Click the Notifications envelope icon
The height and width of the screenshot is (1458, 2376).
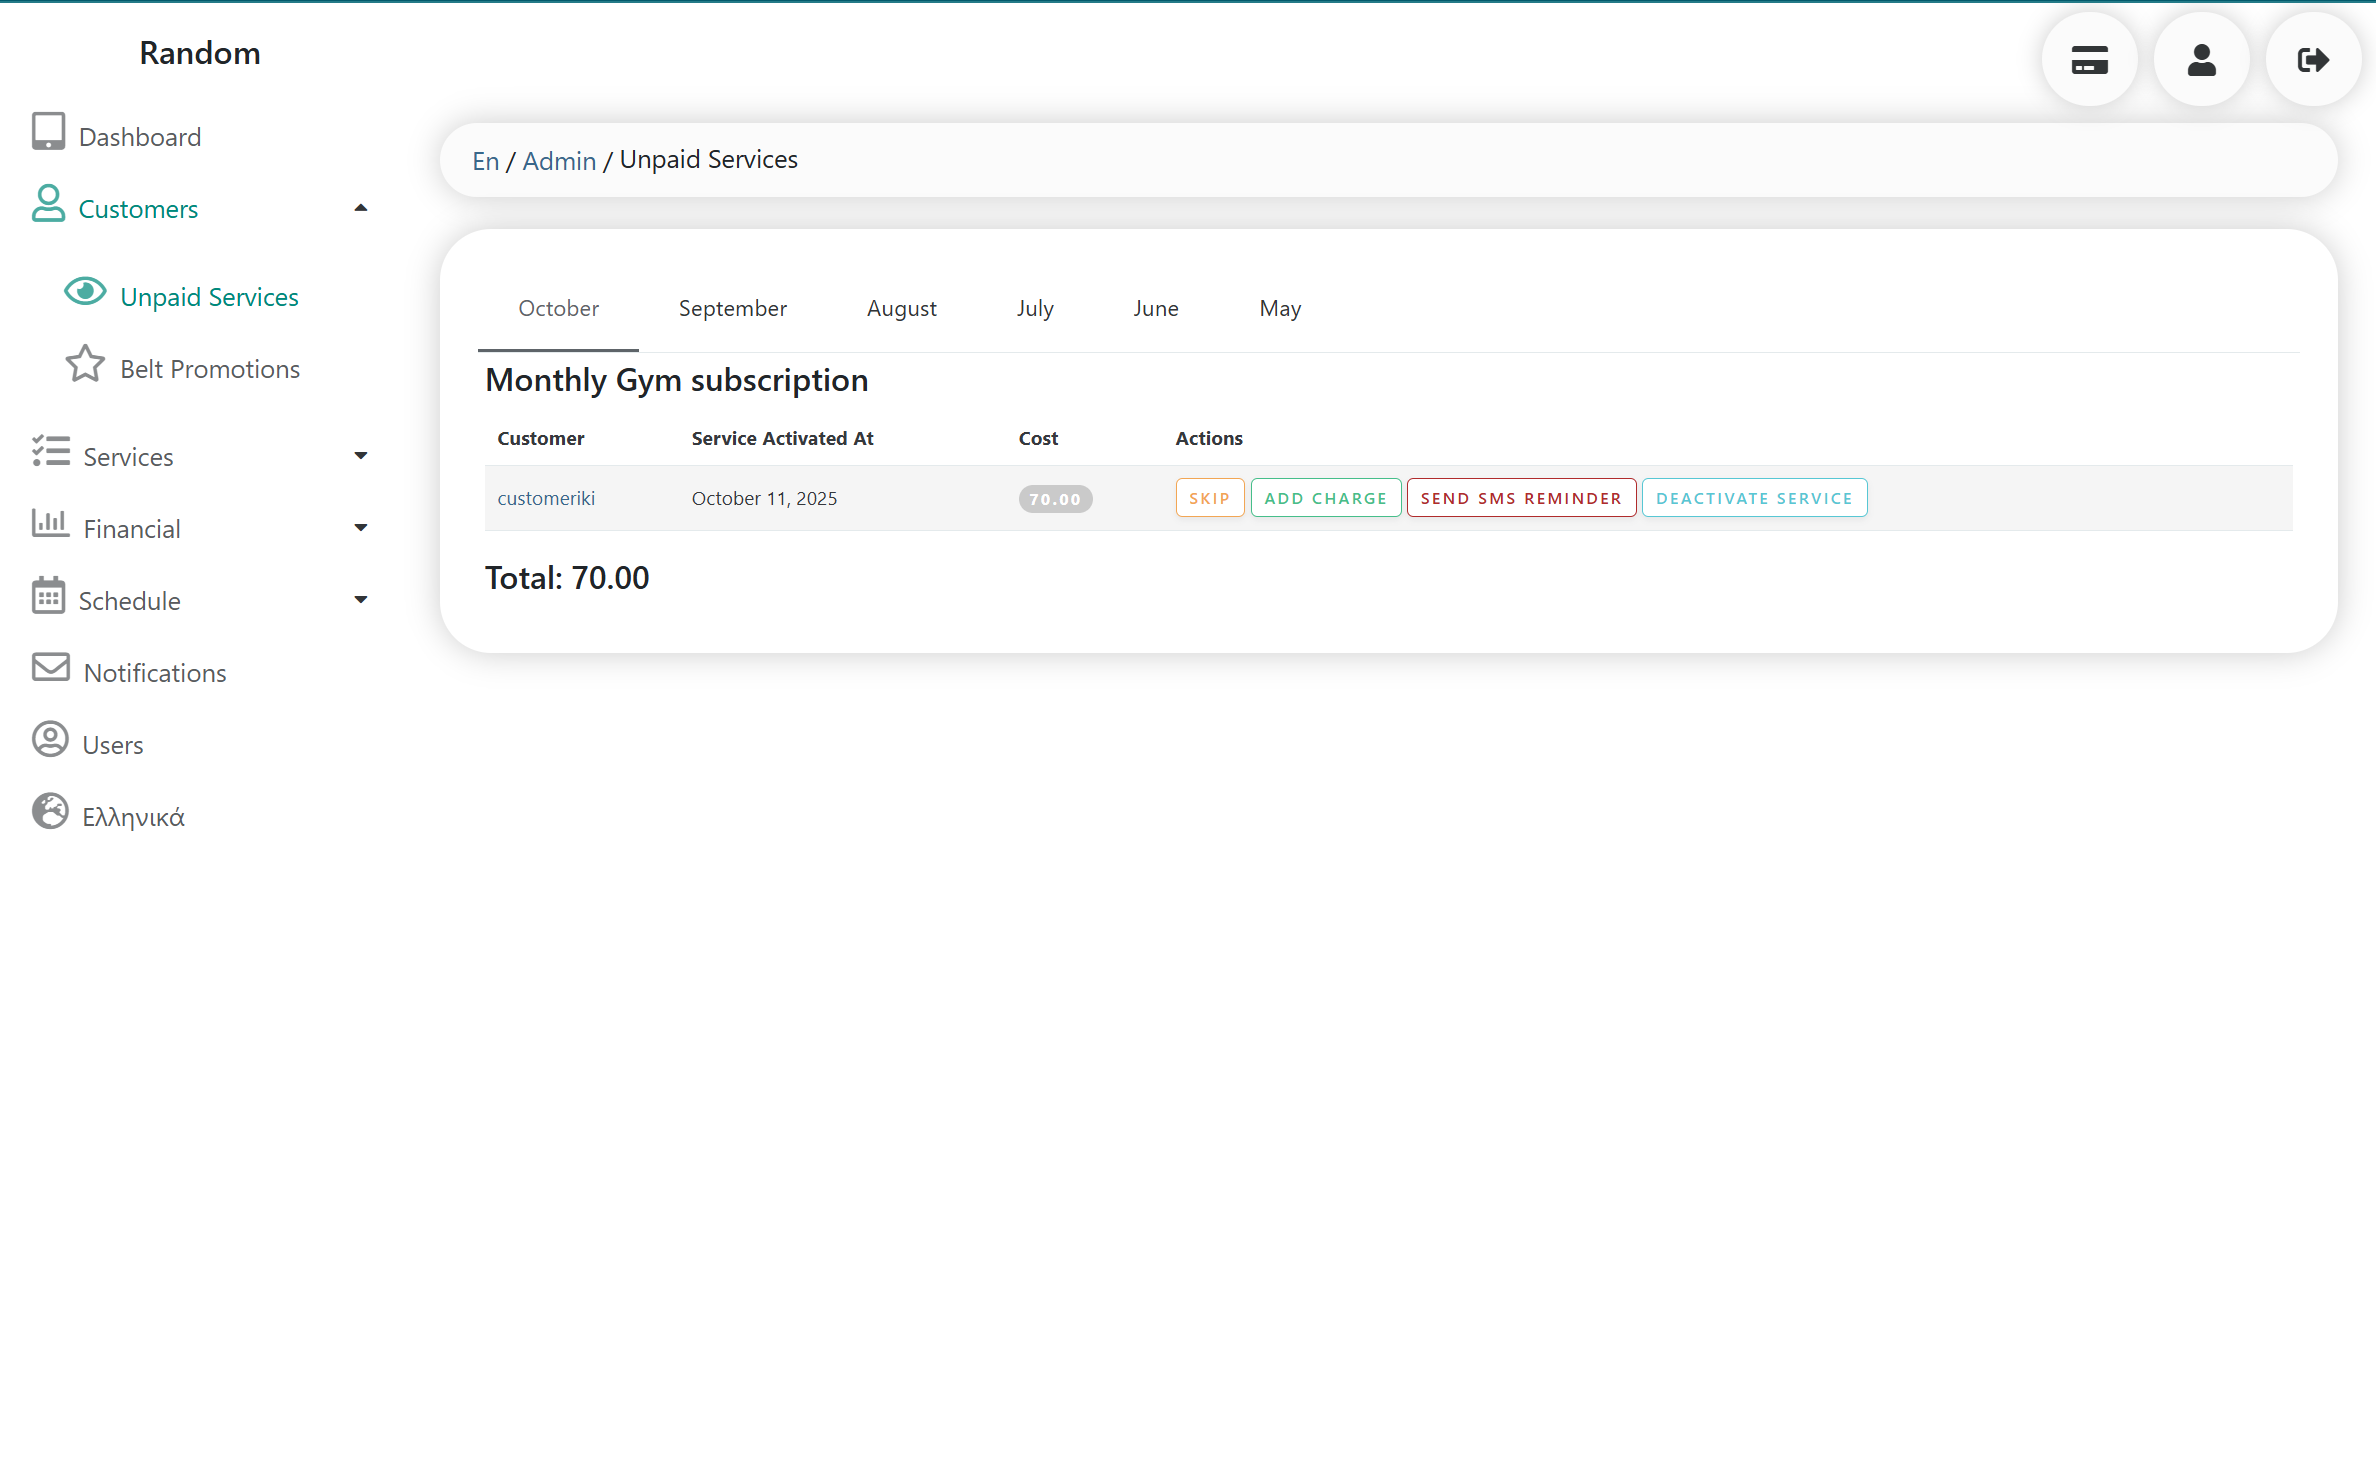pyautogui.click(x=50, y=668)
